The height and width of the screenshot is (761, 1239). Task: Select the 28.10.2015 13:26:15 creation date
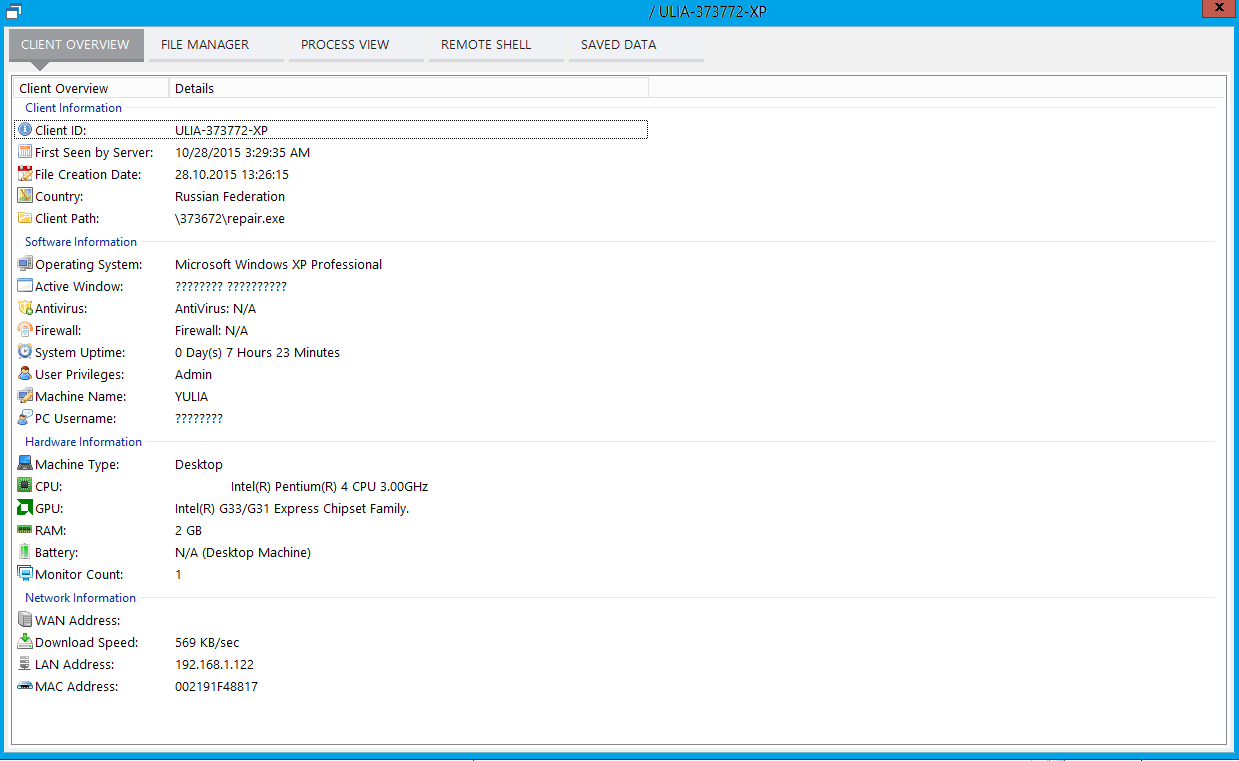pyautogui.click(x=232, y=174)
